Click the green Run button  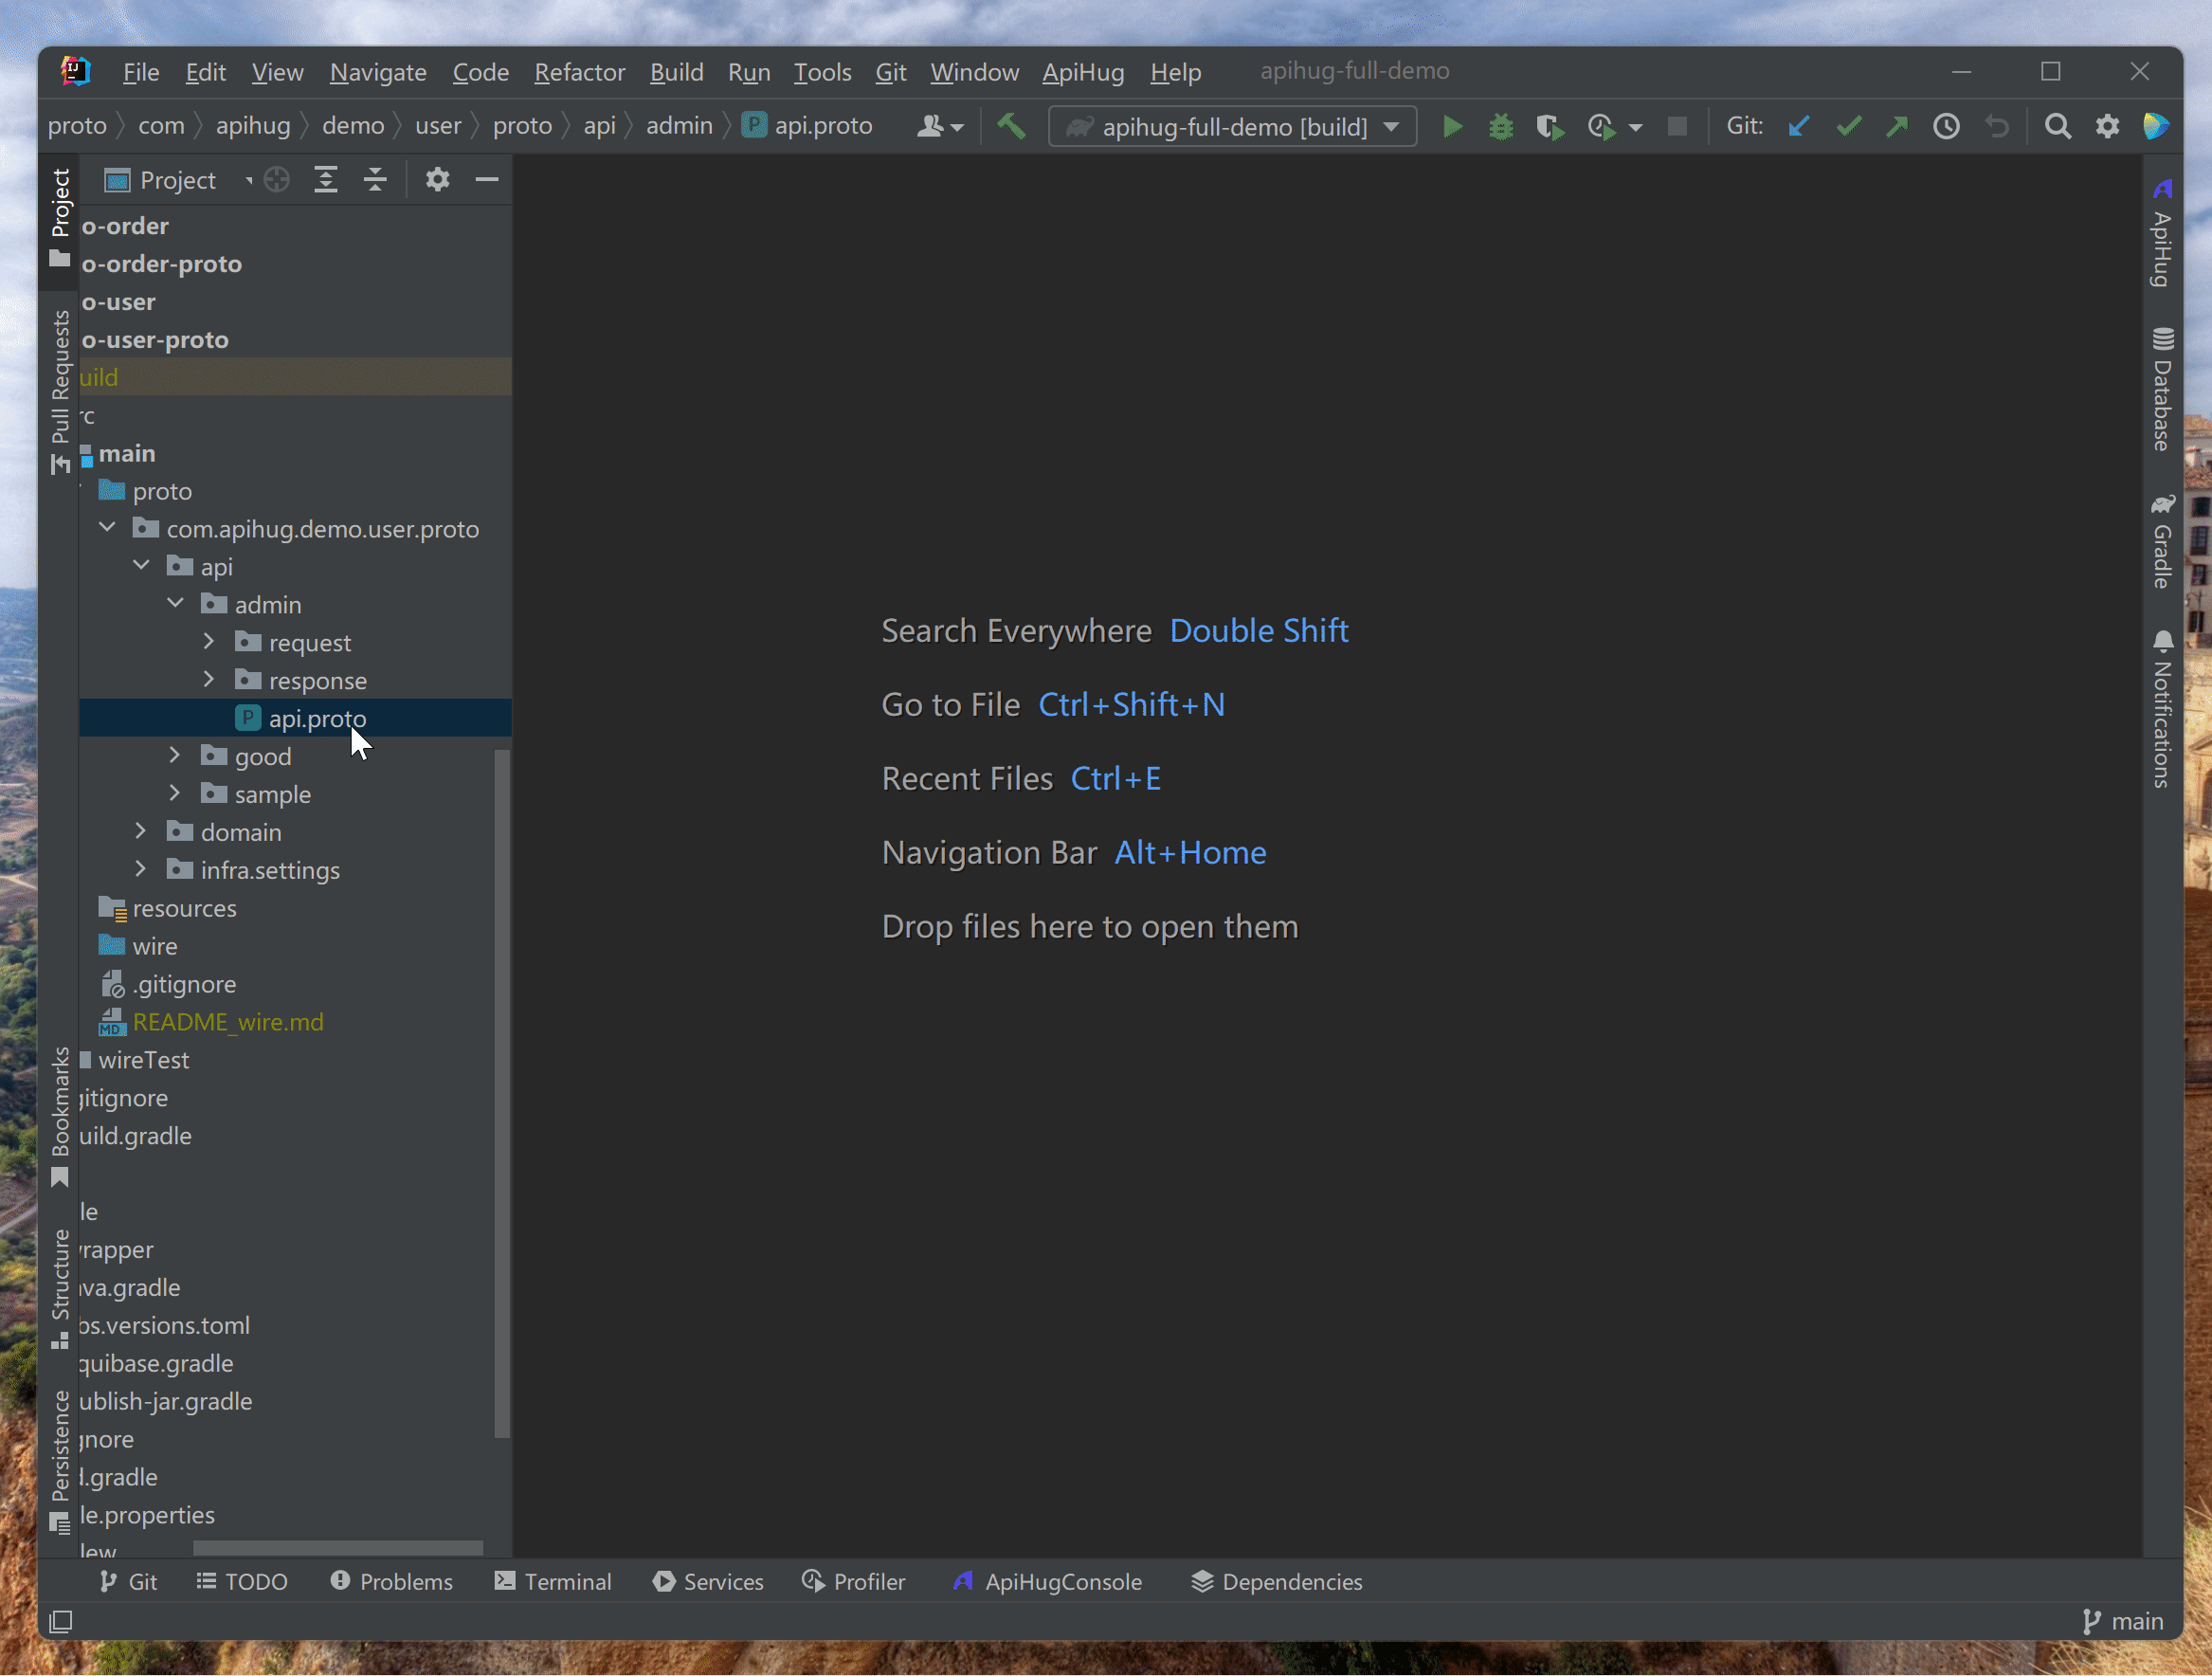coord(1452,127)
